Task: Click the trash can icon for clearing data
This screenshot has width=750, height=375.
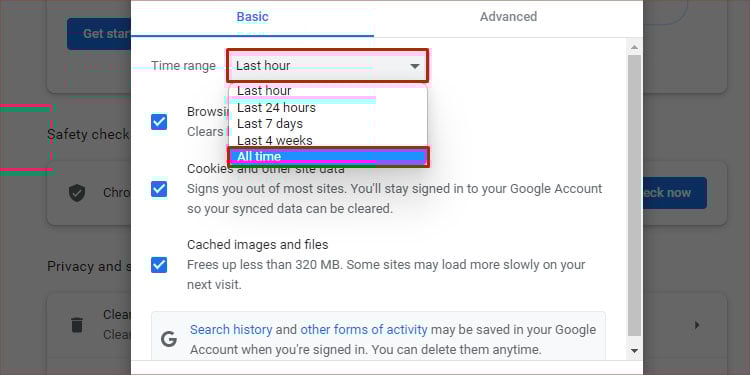Action: pos(77,325)
